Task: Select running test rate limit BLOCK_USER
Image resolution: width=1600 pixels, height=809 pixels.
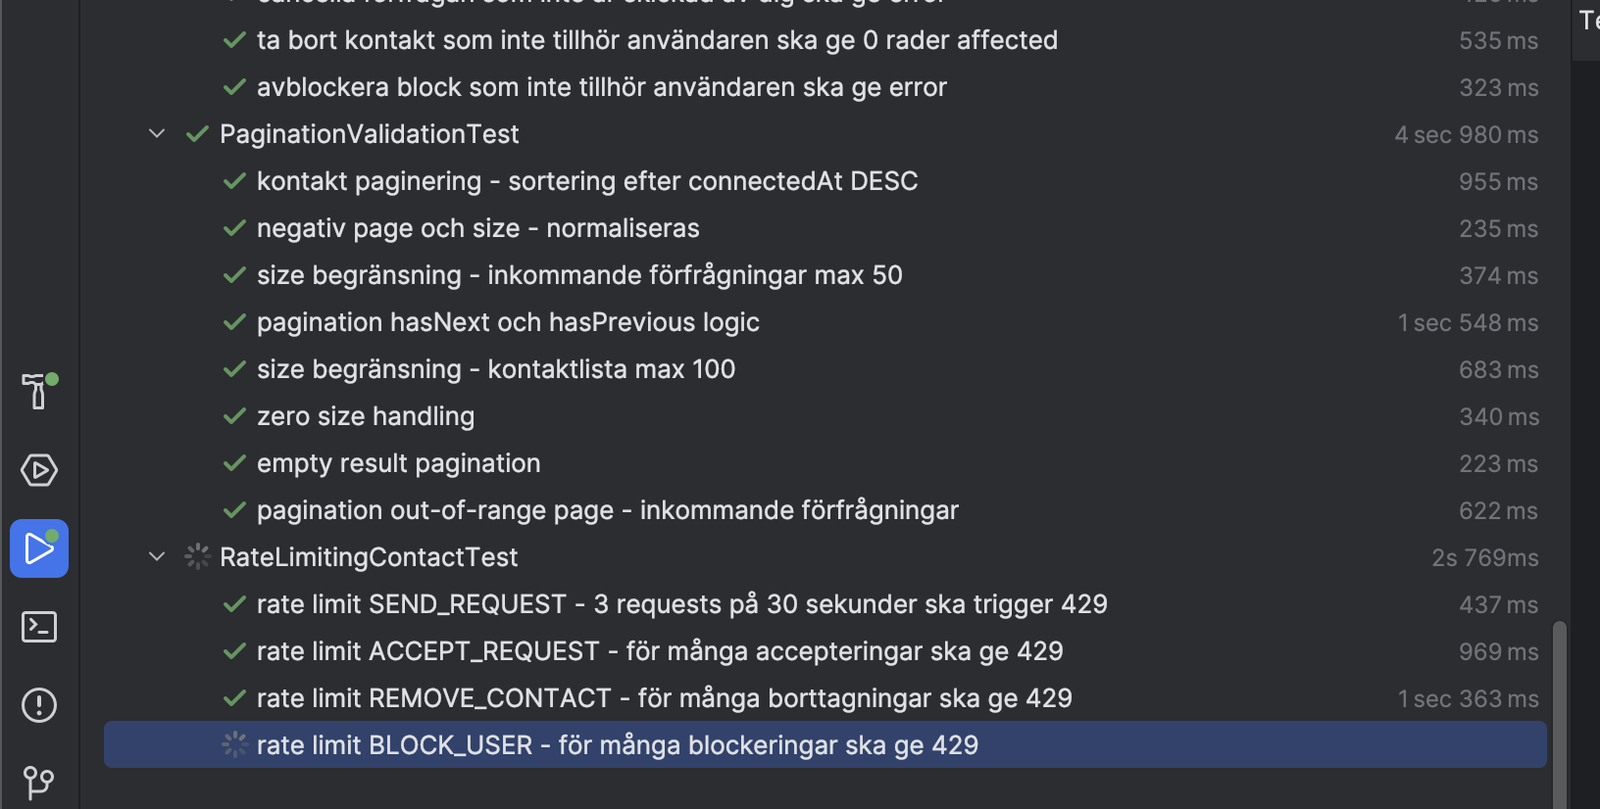Action: point(825,745)
